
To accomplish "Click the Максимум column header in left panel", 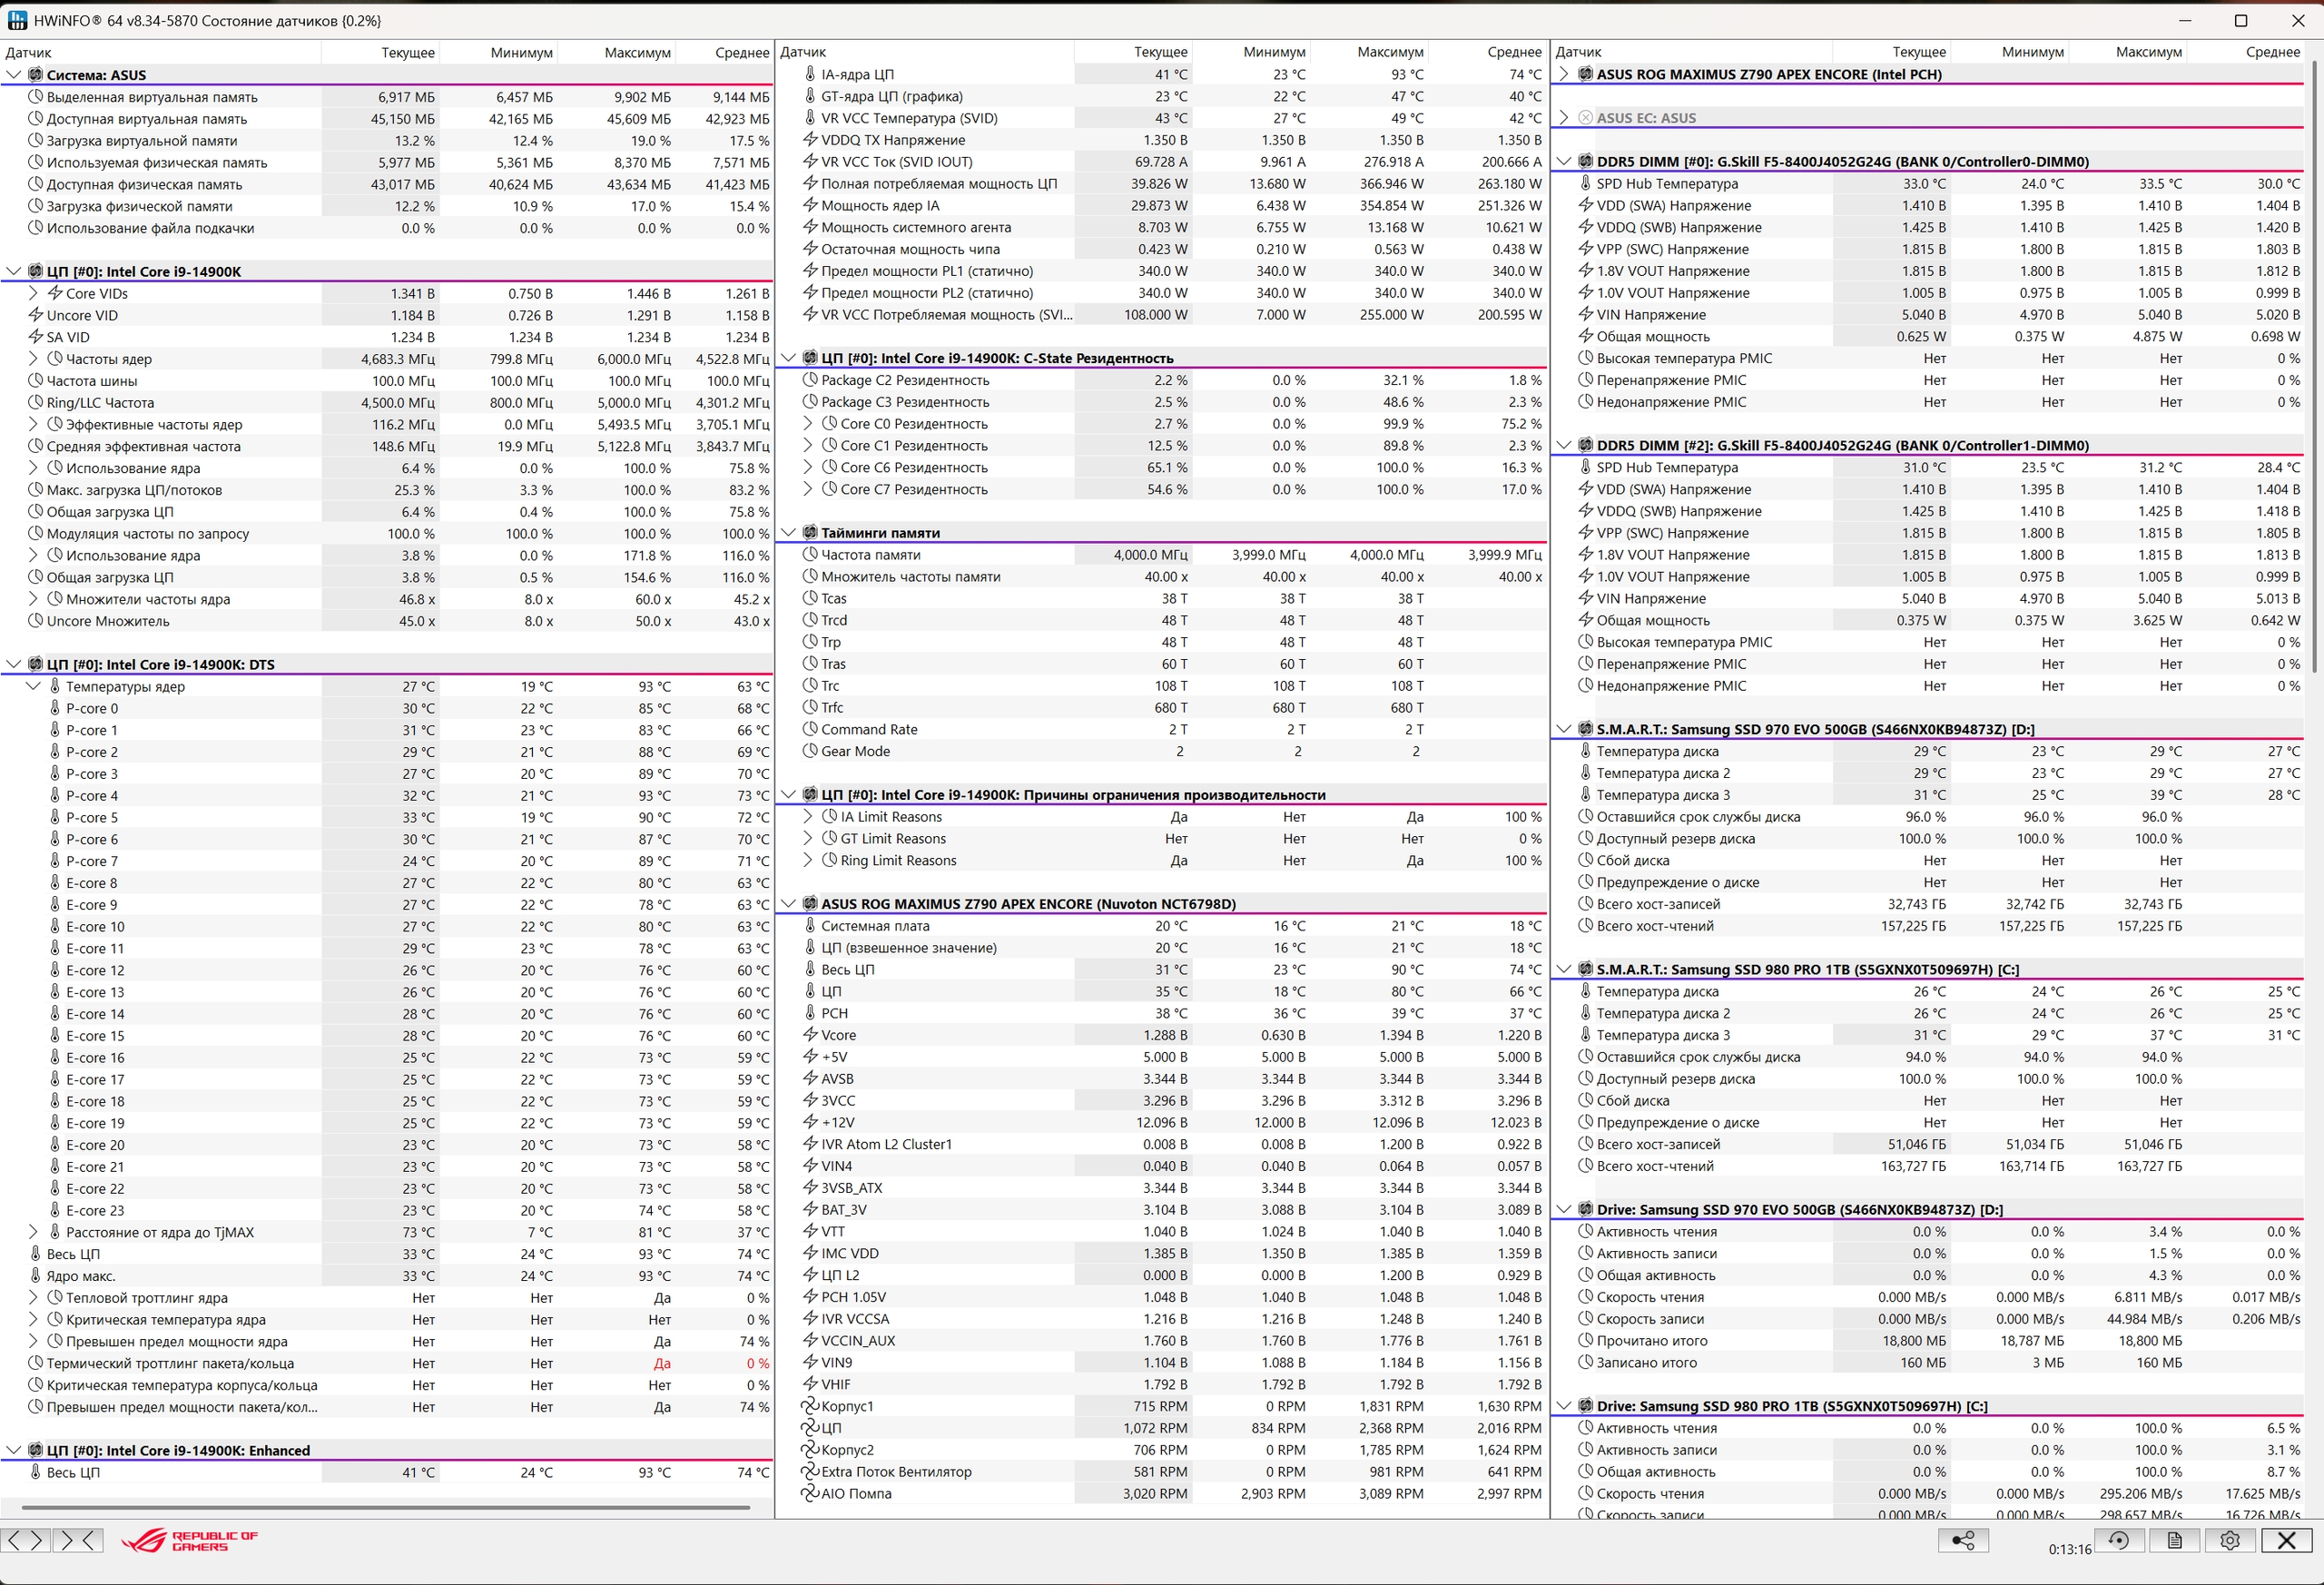I will point(636,52).
